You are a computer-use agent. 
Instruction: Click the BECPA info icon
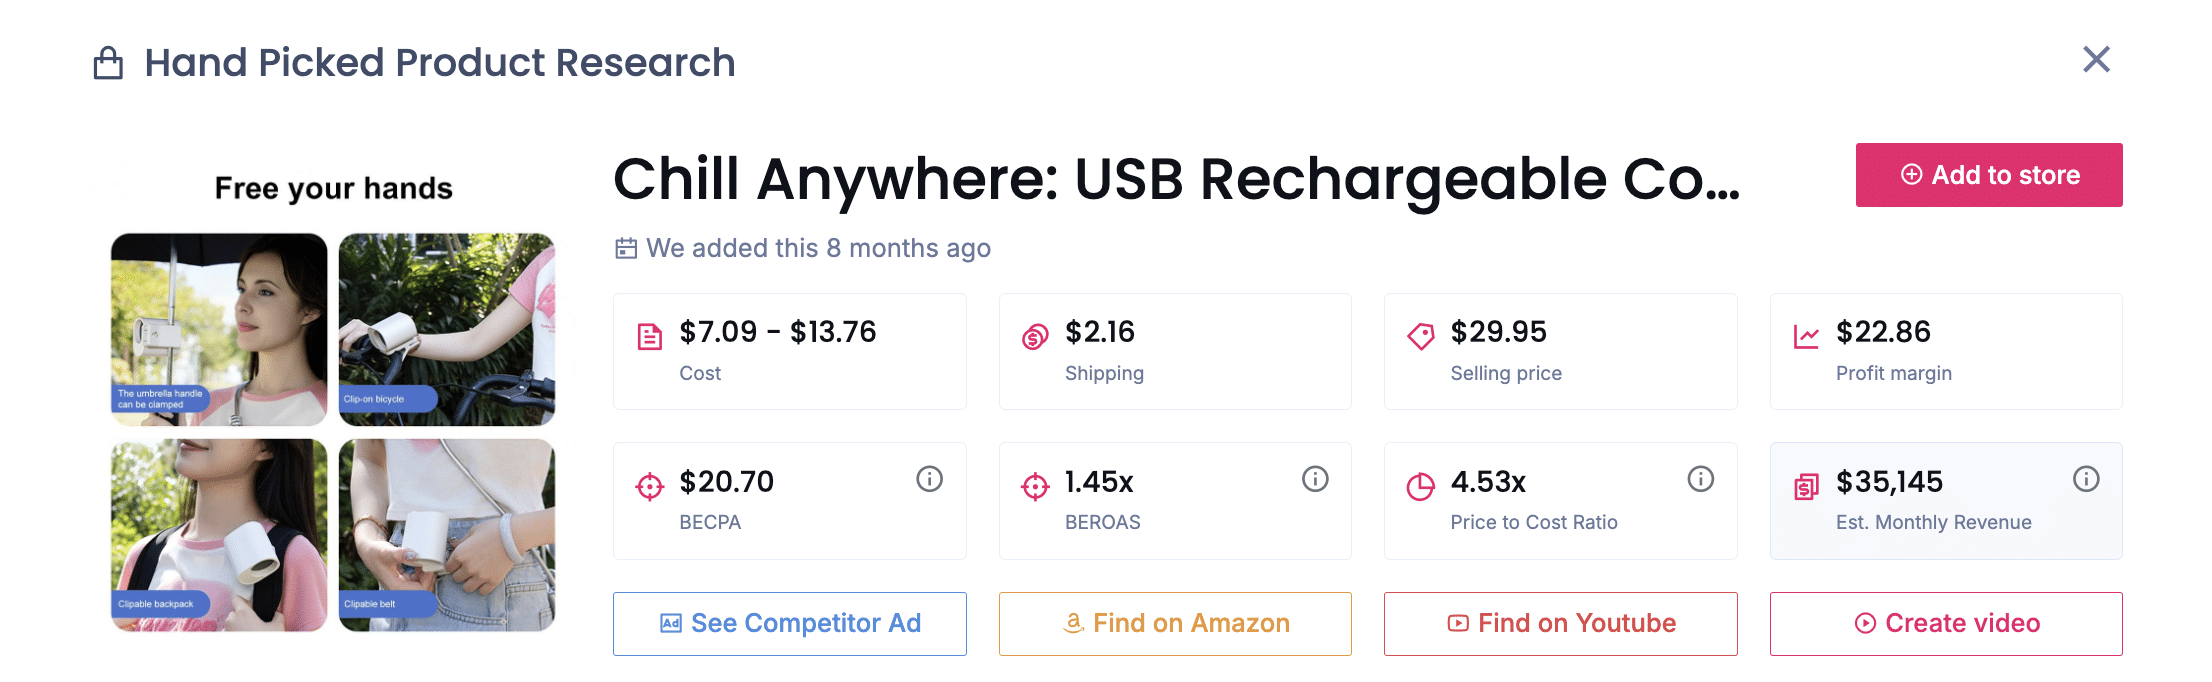[x=929, y=480]
